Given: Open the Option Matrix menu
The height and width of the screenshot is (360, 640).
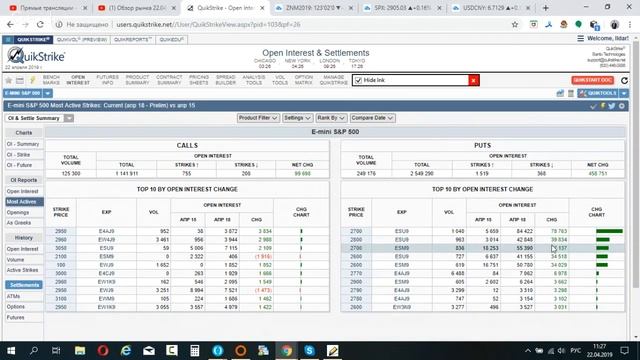Looking at the screenshot, I should pos(304,80).
